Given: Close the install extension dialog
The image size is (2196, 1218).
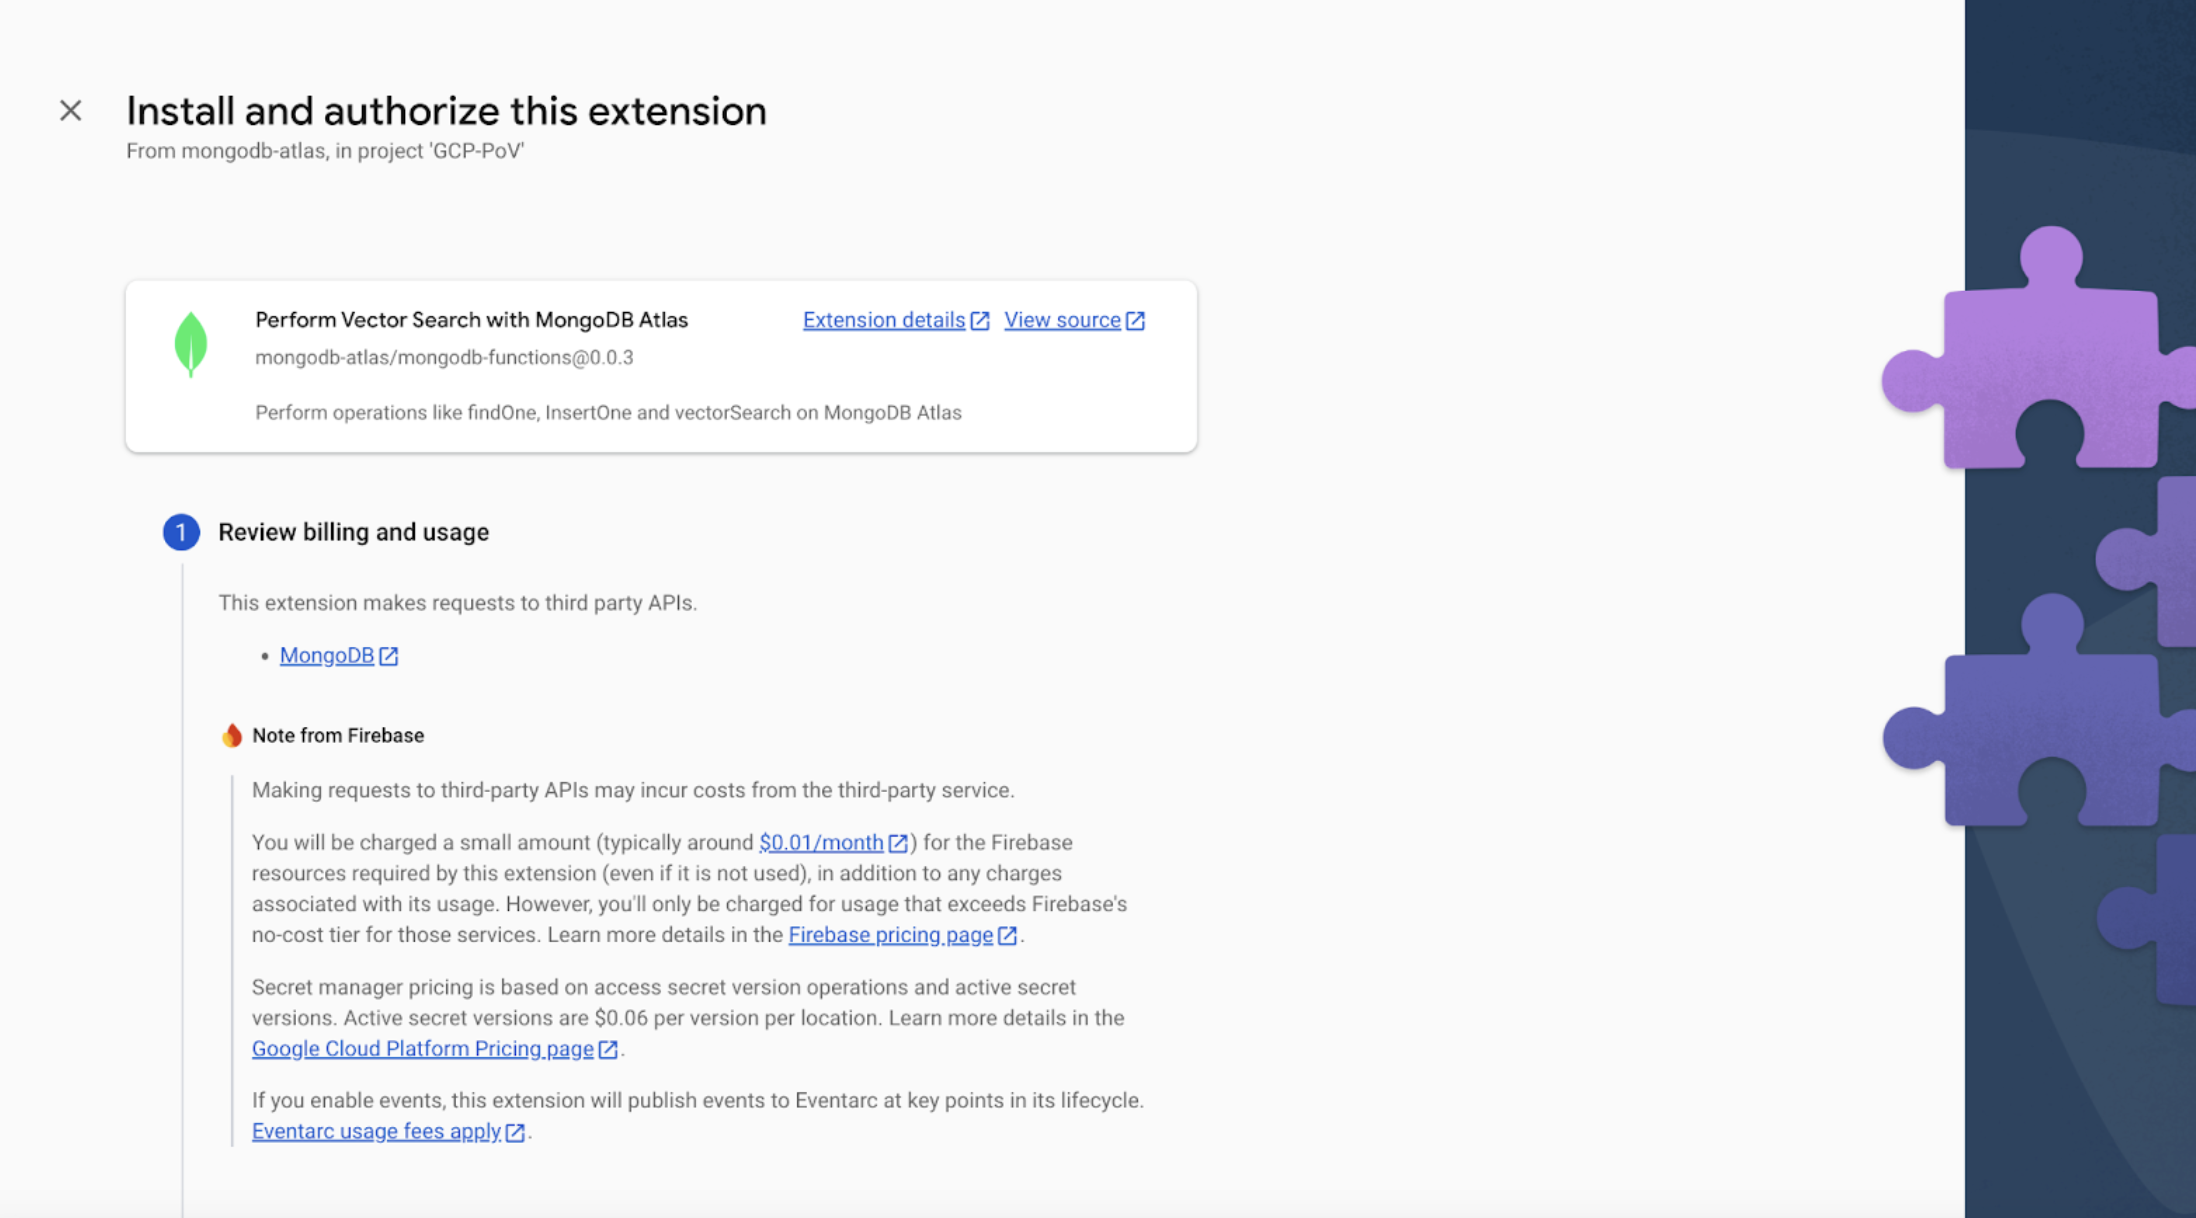Looking at the screenshot, I should 70,110.
